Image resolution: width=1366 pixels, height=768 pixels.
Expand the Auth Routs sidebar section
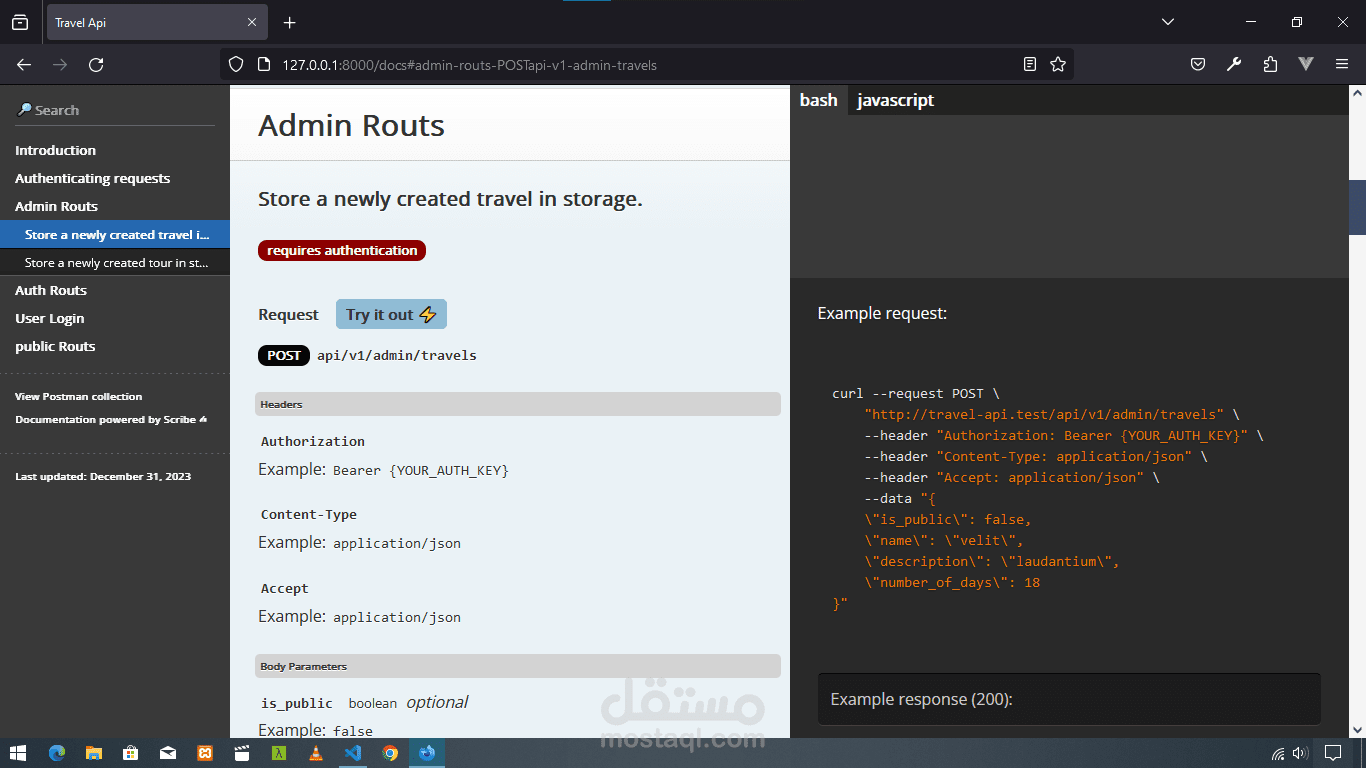[51, 290]
